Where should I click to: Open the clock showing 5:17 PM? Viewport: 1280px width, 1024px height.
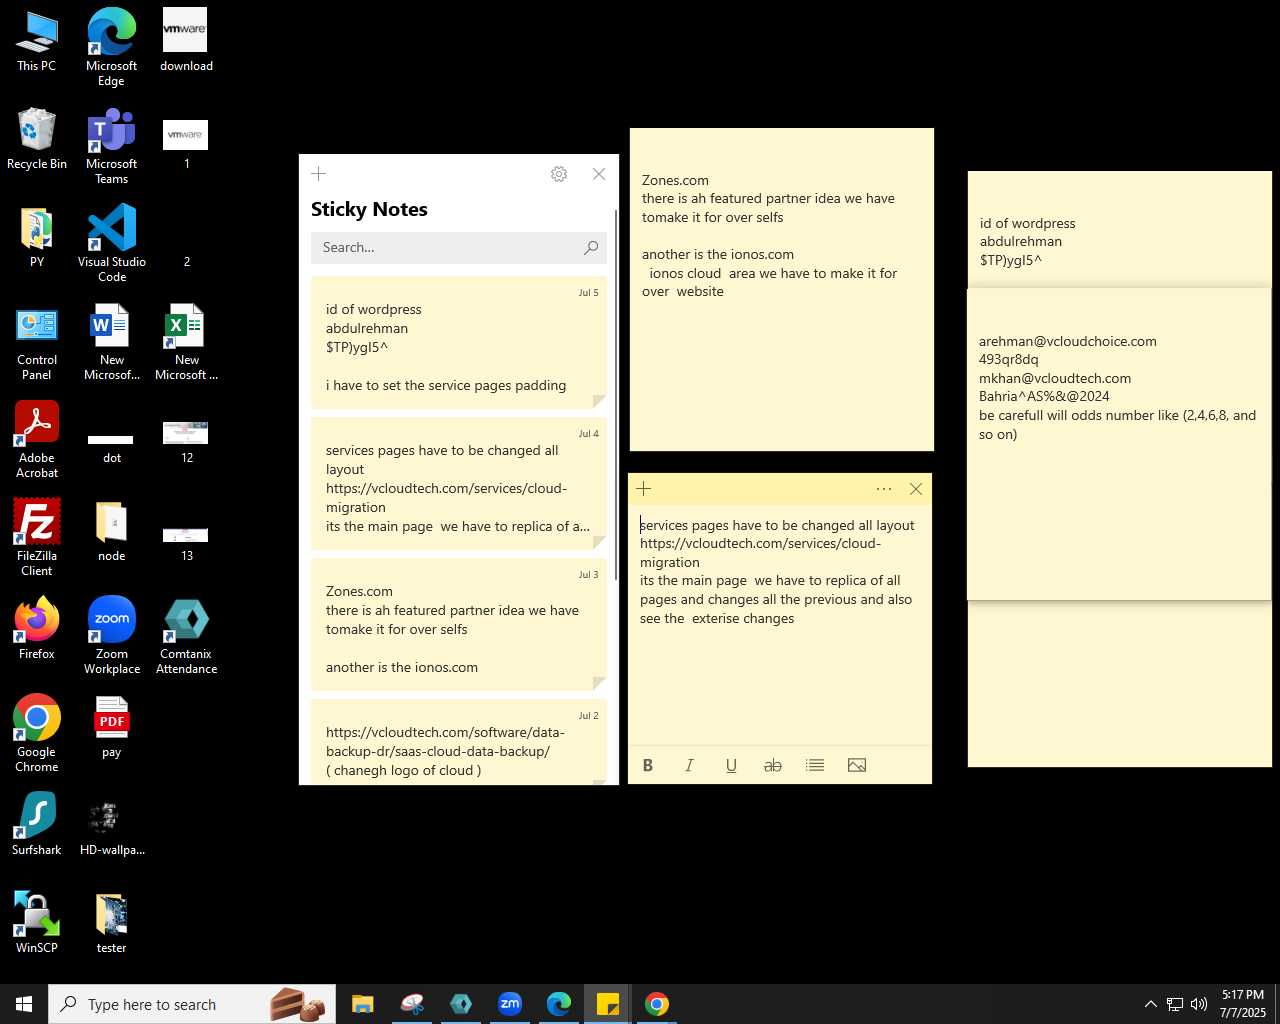click(x=1242, y=1004)
